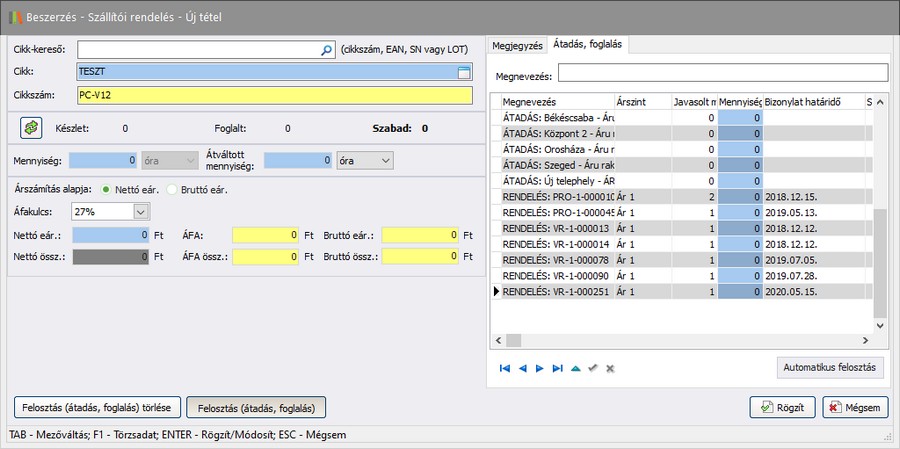This screenshot has height=449, width=900.
Task: Go to previous record arrow
Action: tap(522, 368)
